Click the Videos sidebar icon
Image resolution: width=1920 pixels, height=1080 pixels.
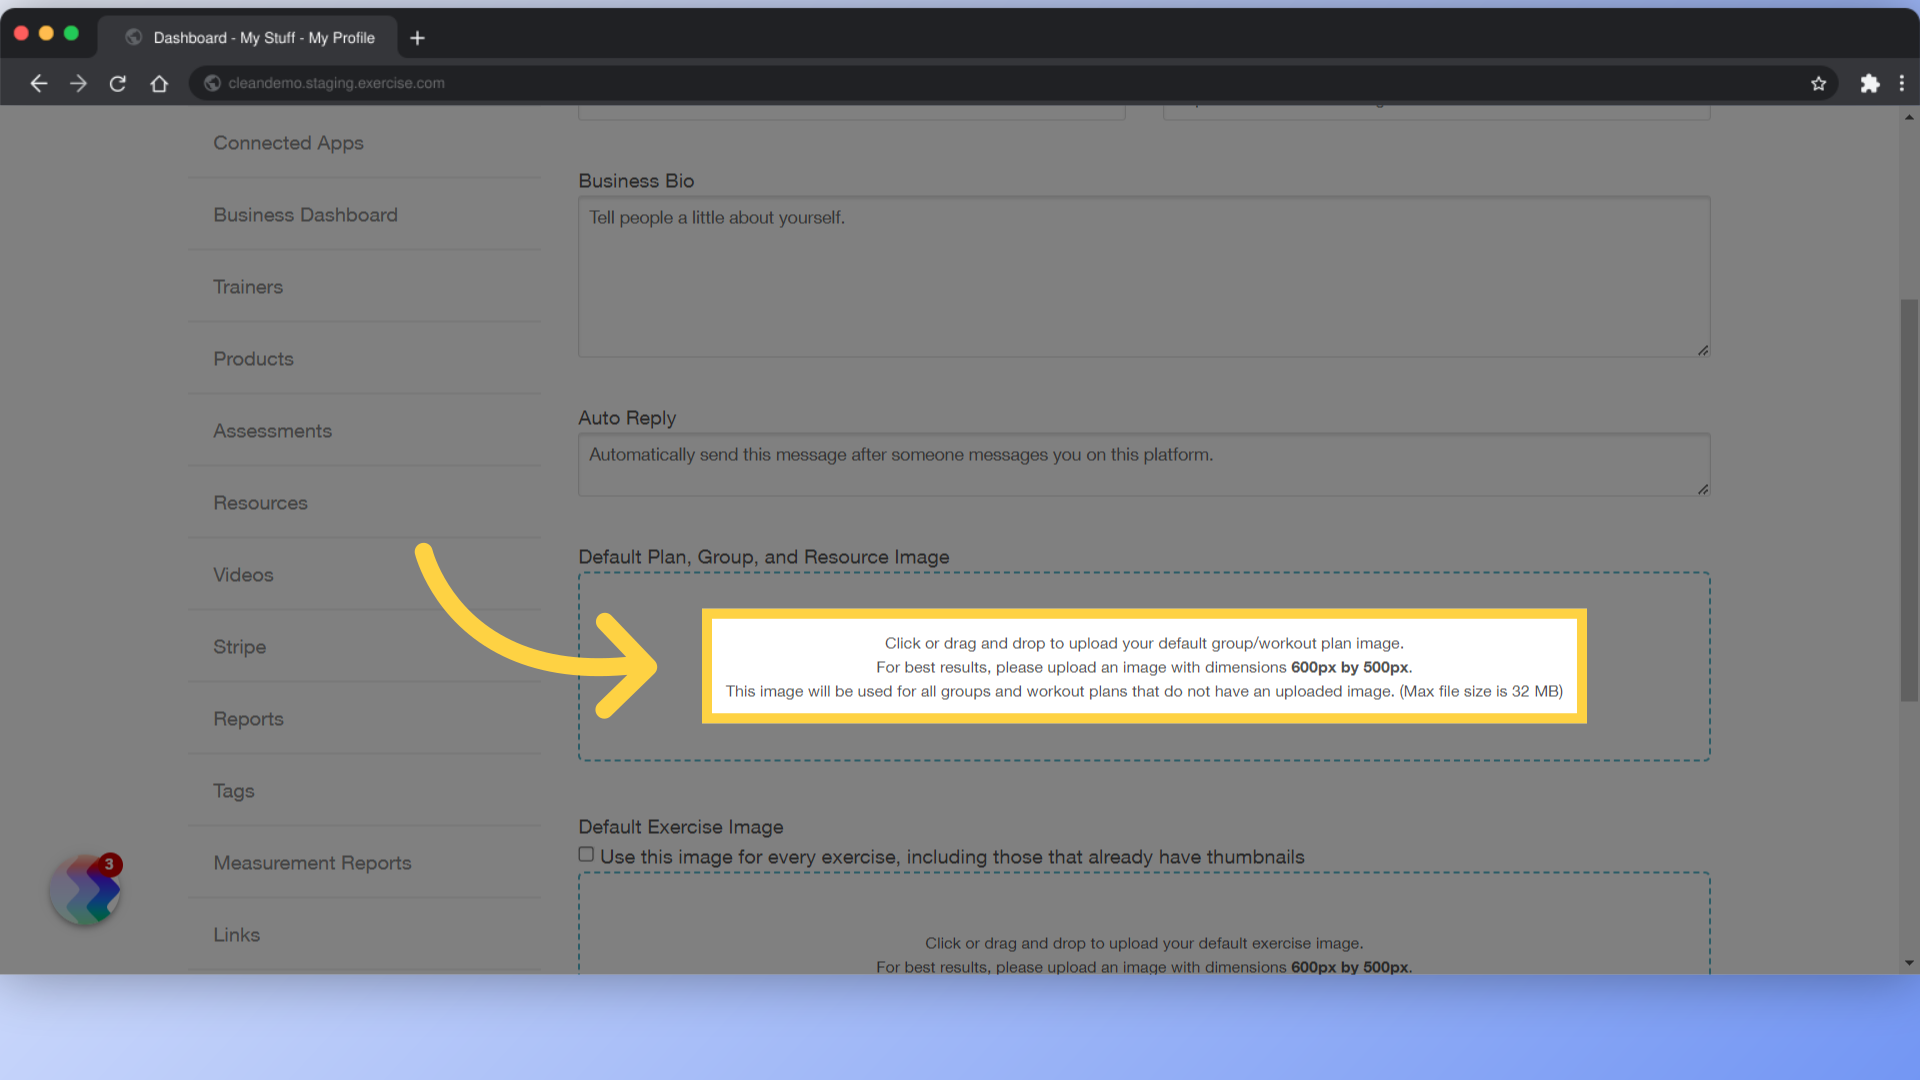point(243,575)
